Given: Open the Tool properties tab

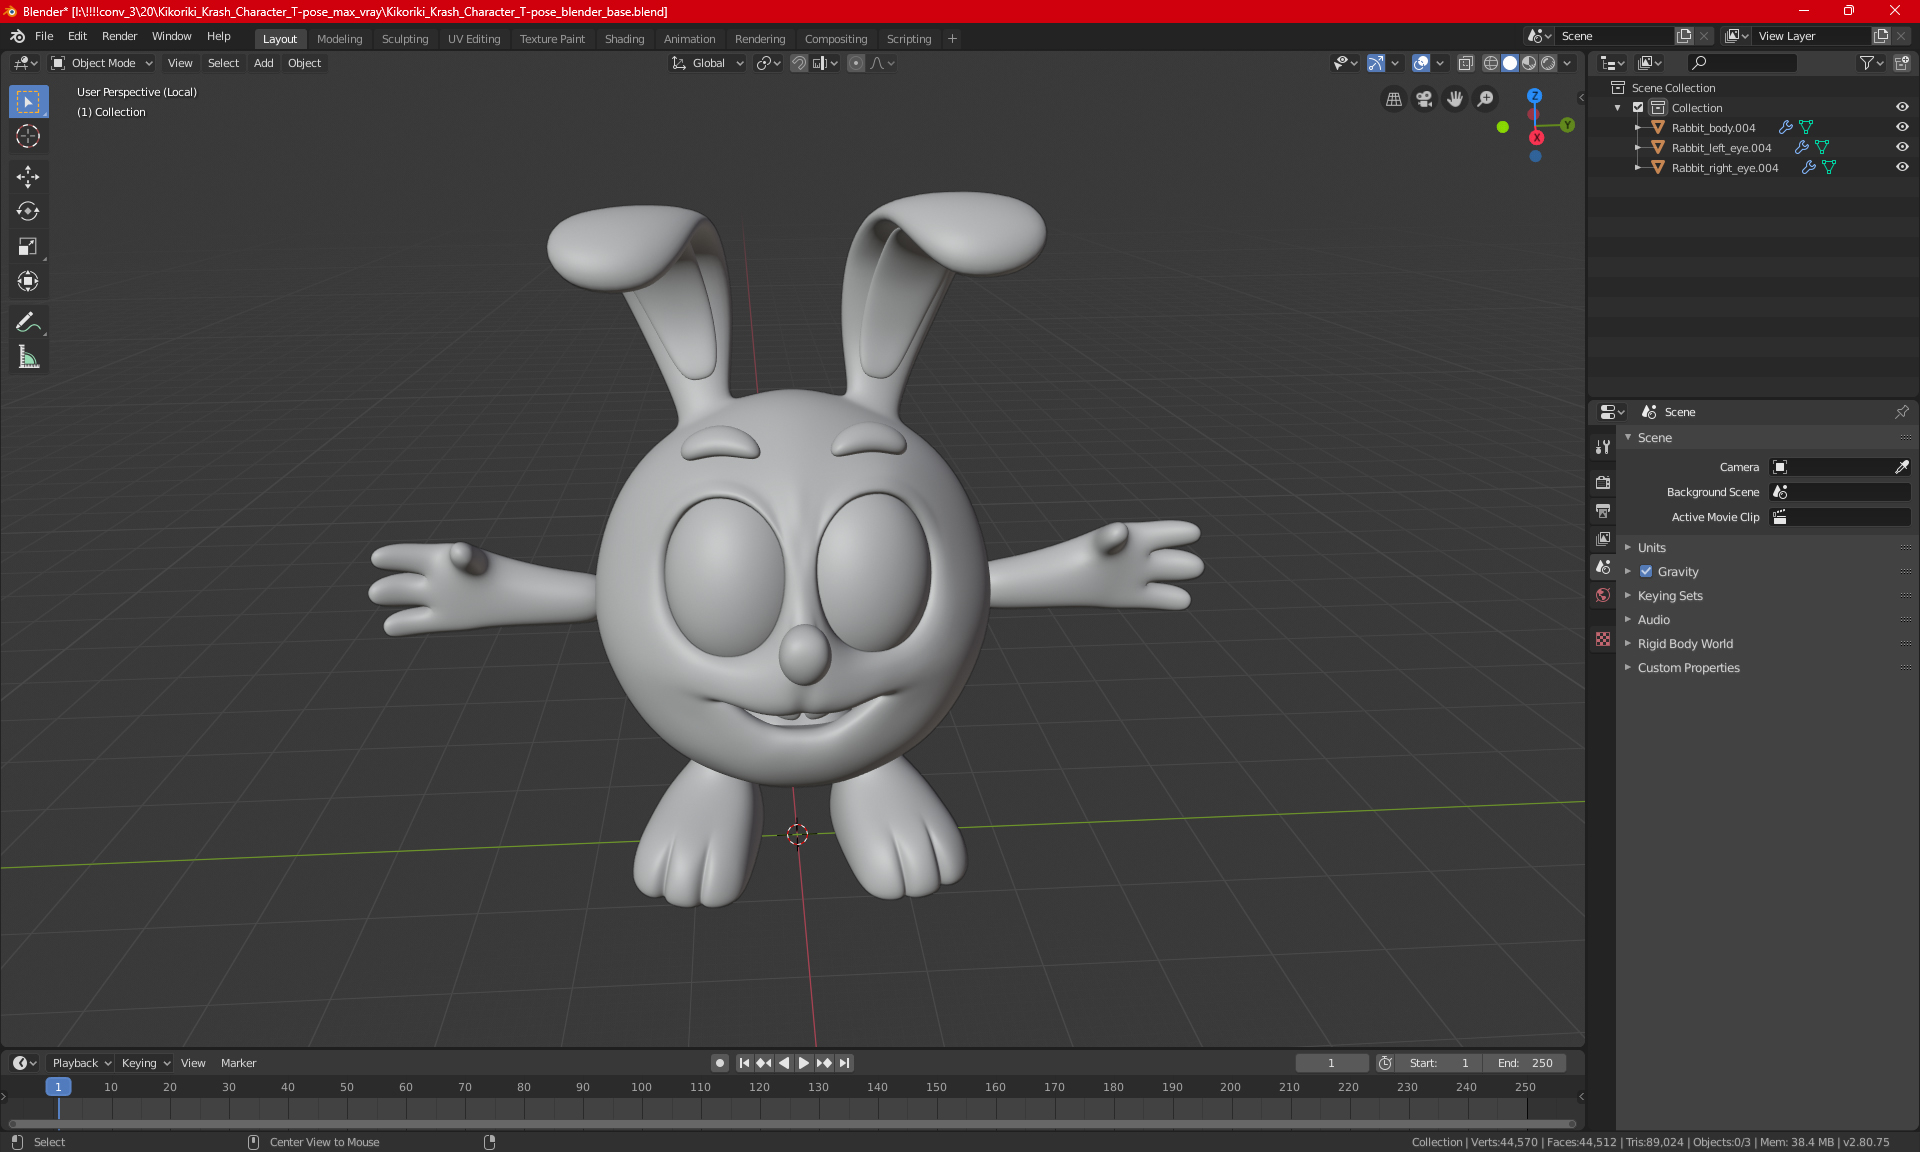Looking at the screenshot, I should point(1603,447).
